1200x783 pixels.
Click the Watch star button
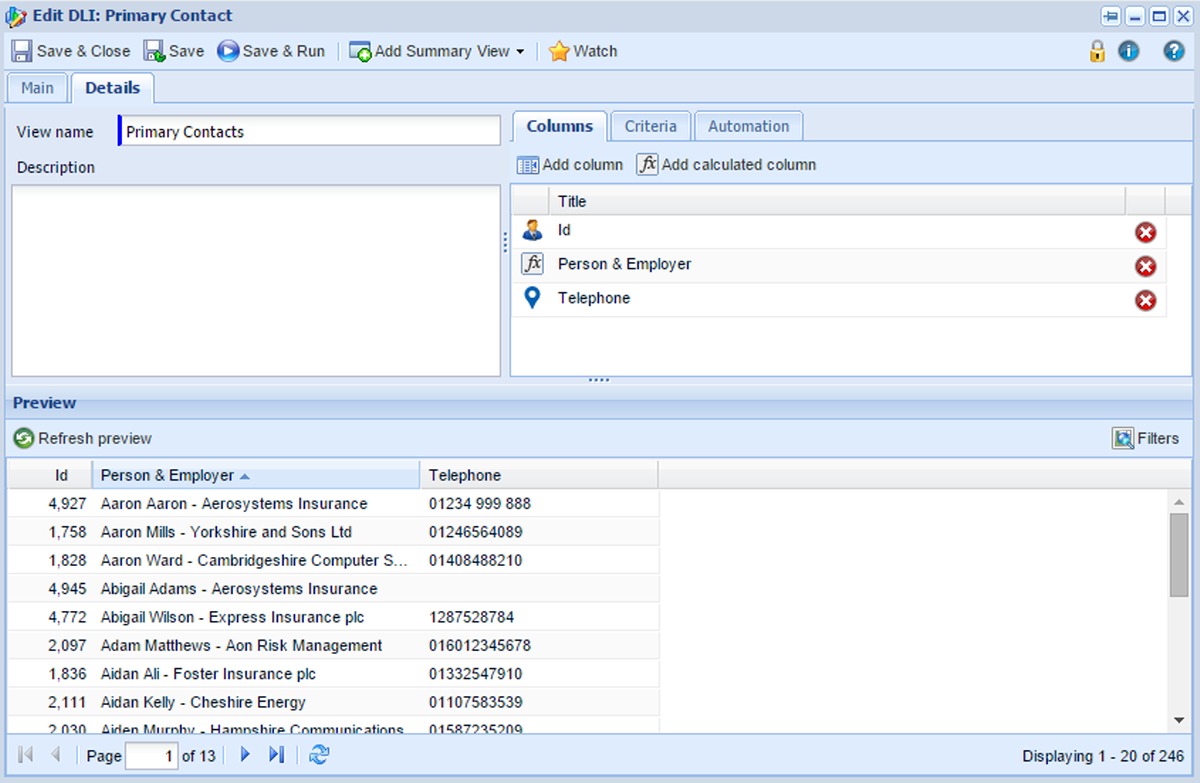coord(583,51)
